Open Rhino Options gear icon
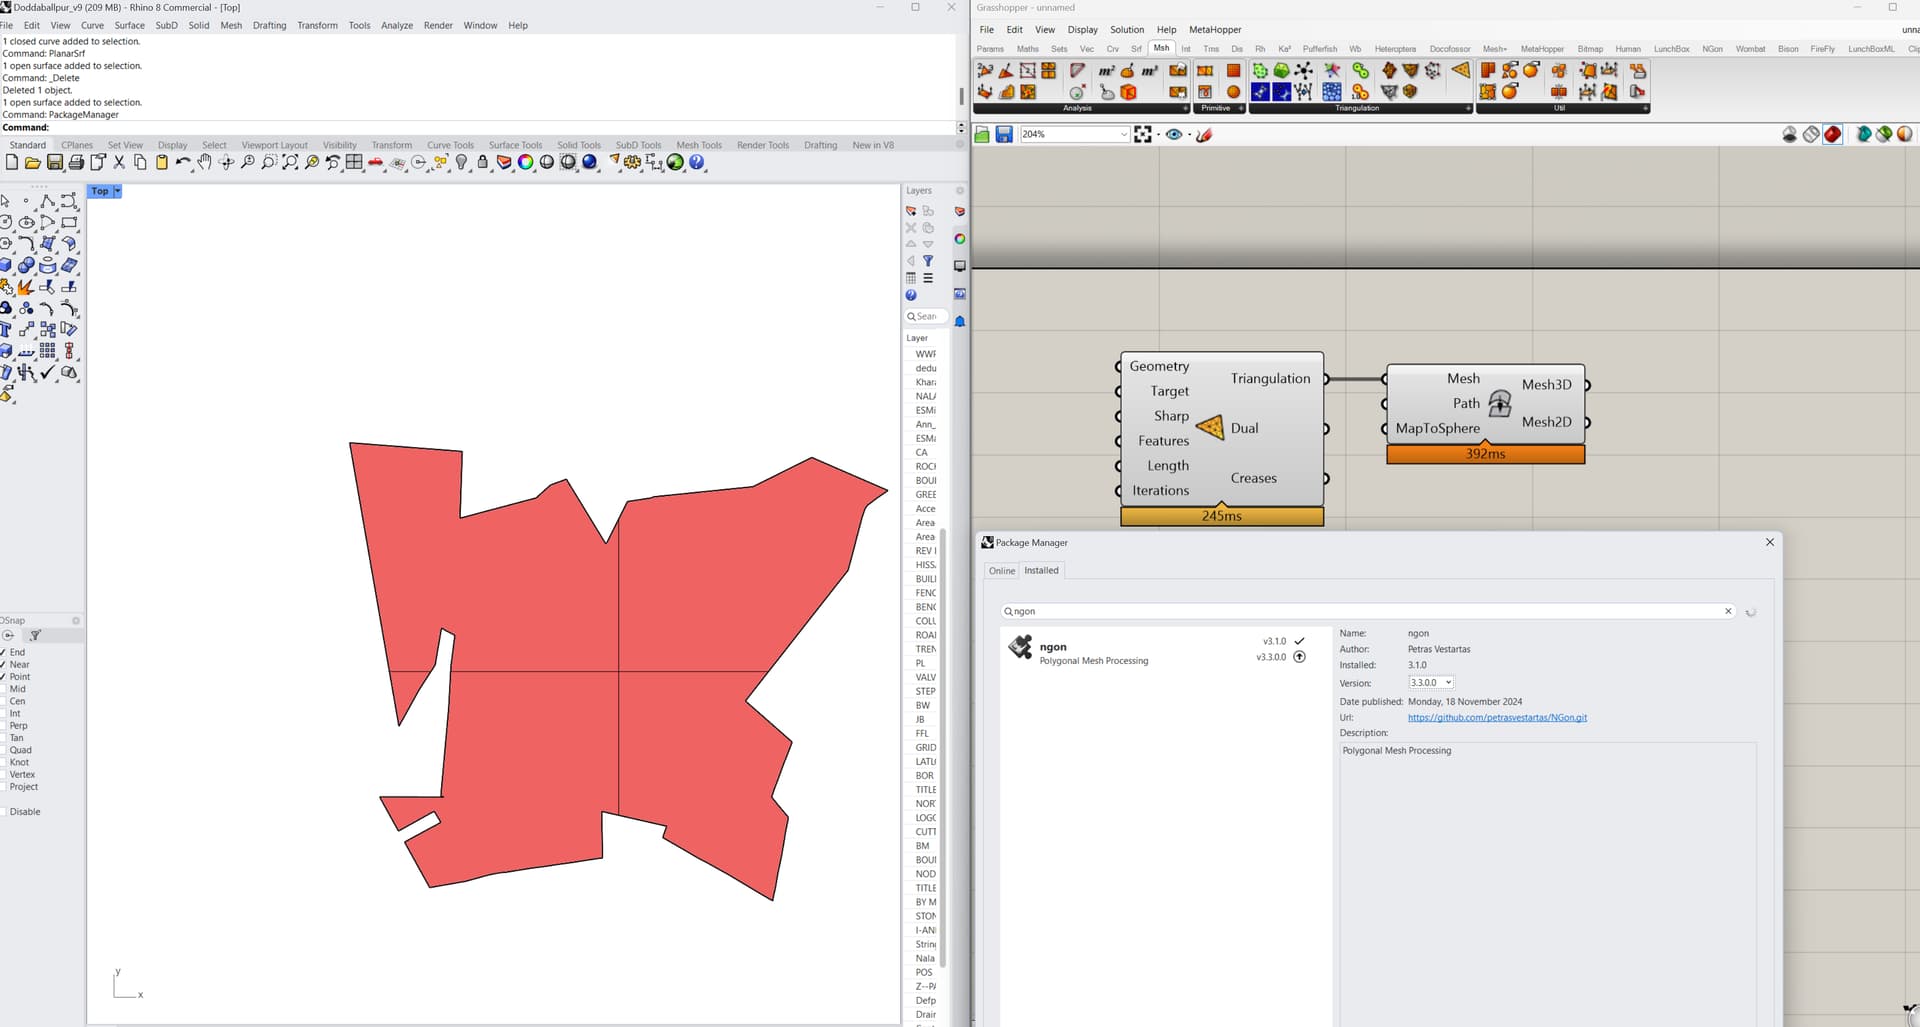 pyautogui.click(x=633, y=162)
